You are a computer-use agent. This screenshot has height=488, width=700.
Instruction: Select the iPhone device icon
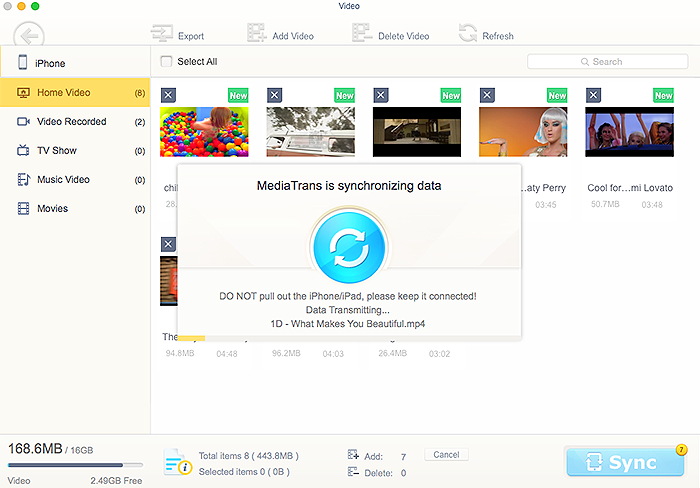pos(22,62)
